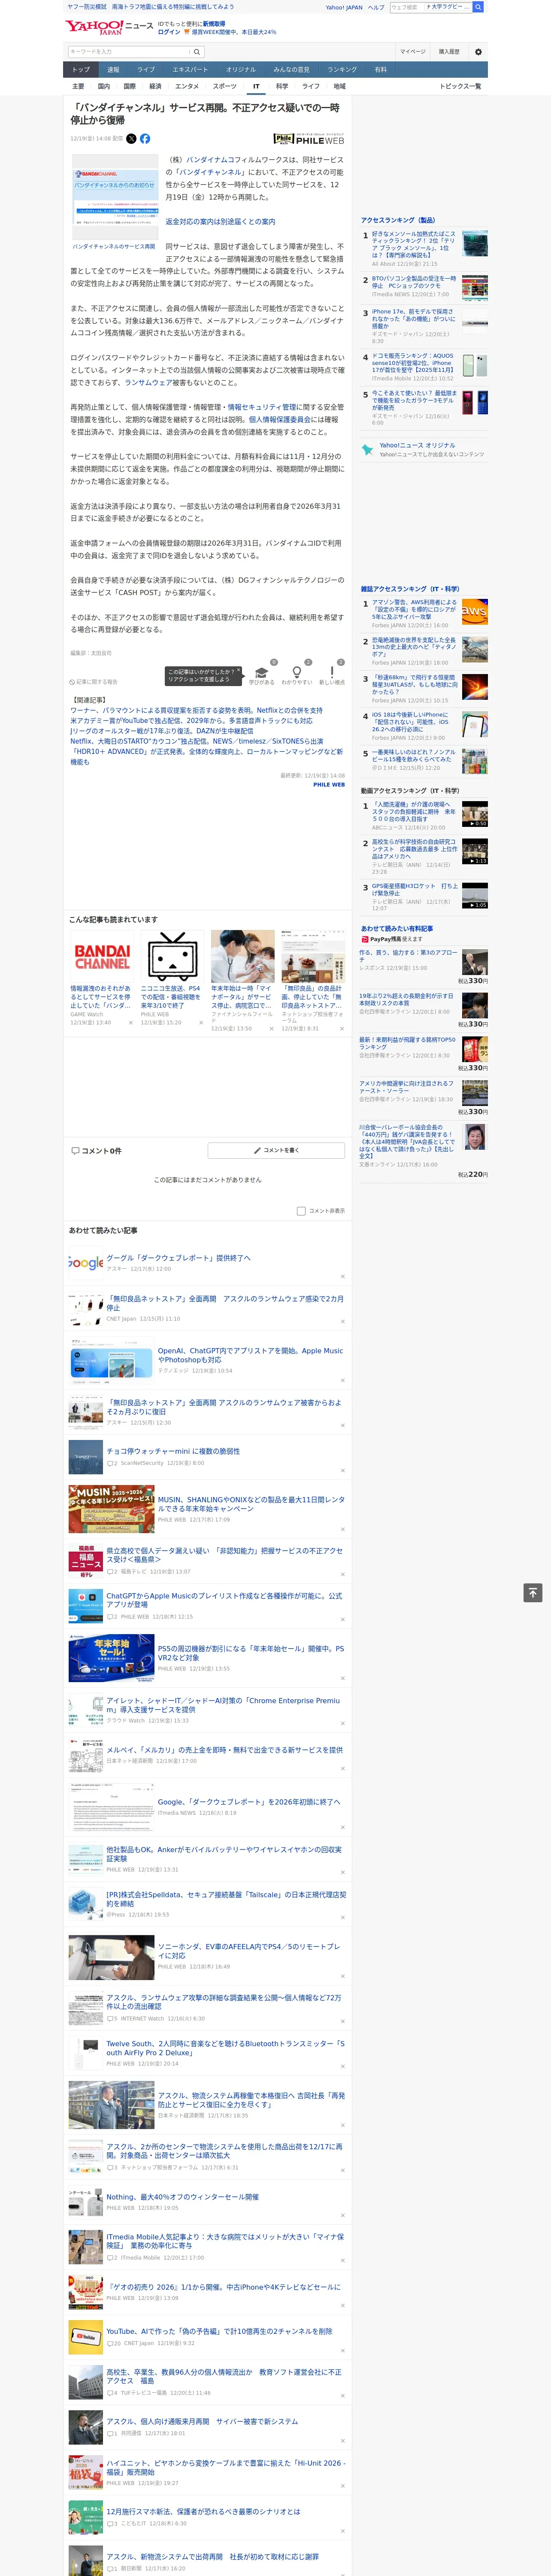Open YouTube AI 偽の予告編 チャンネル削除 article
The height and width of the screenshot is (2576, 551).
(x=220, y=2331)
